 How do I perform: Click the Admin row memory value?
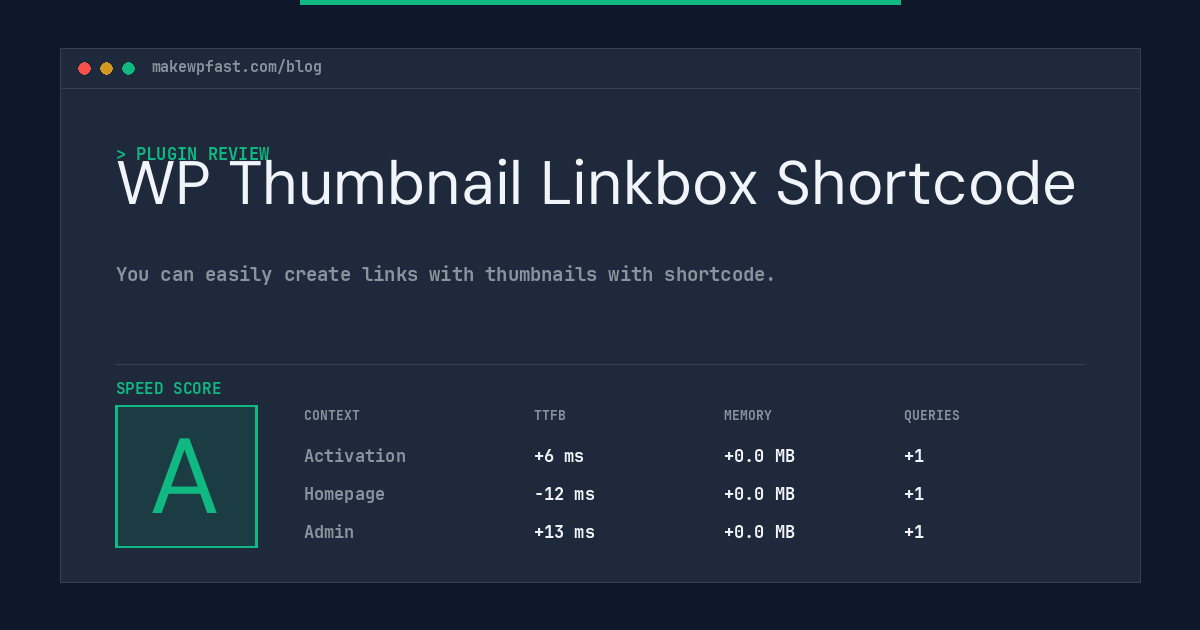coord(759,532)
